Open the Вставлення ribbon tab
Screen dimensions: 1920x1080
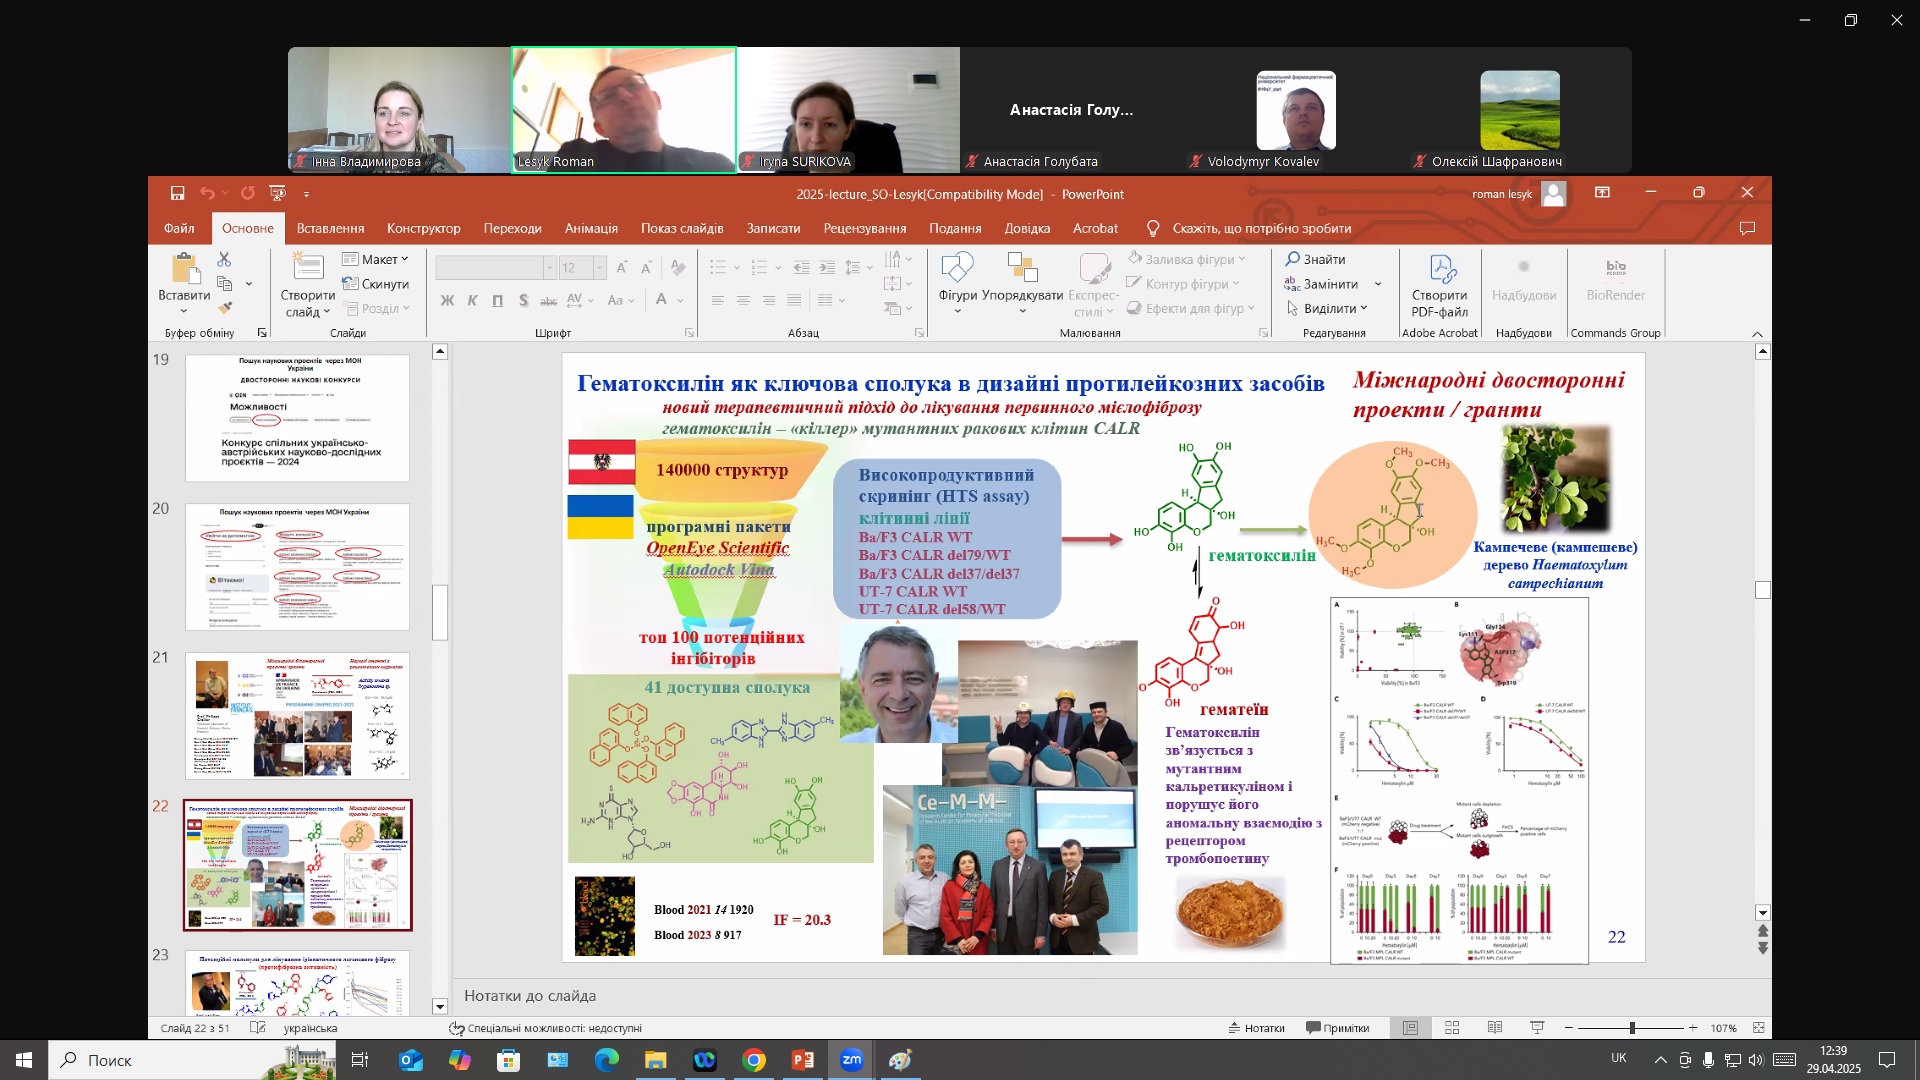tap(330, 228)
